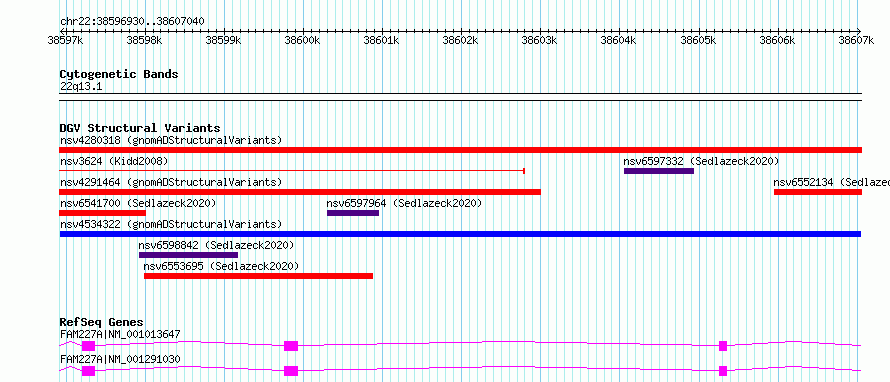Open the nsv6541700 (Sedlazeck2020) label
Screen dimensions: 890x382
(x=138, y=203)
